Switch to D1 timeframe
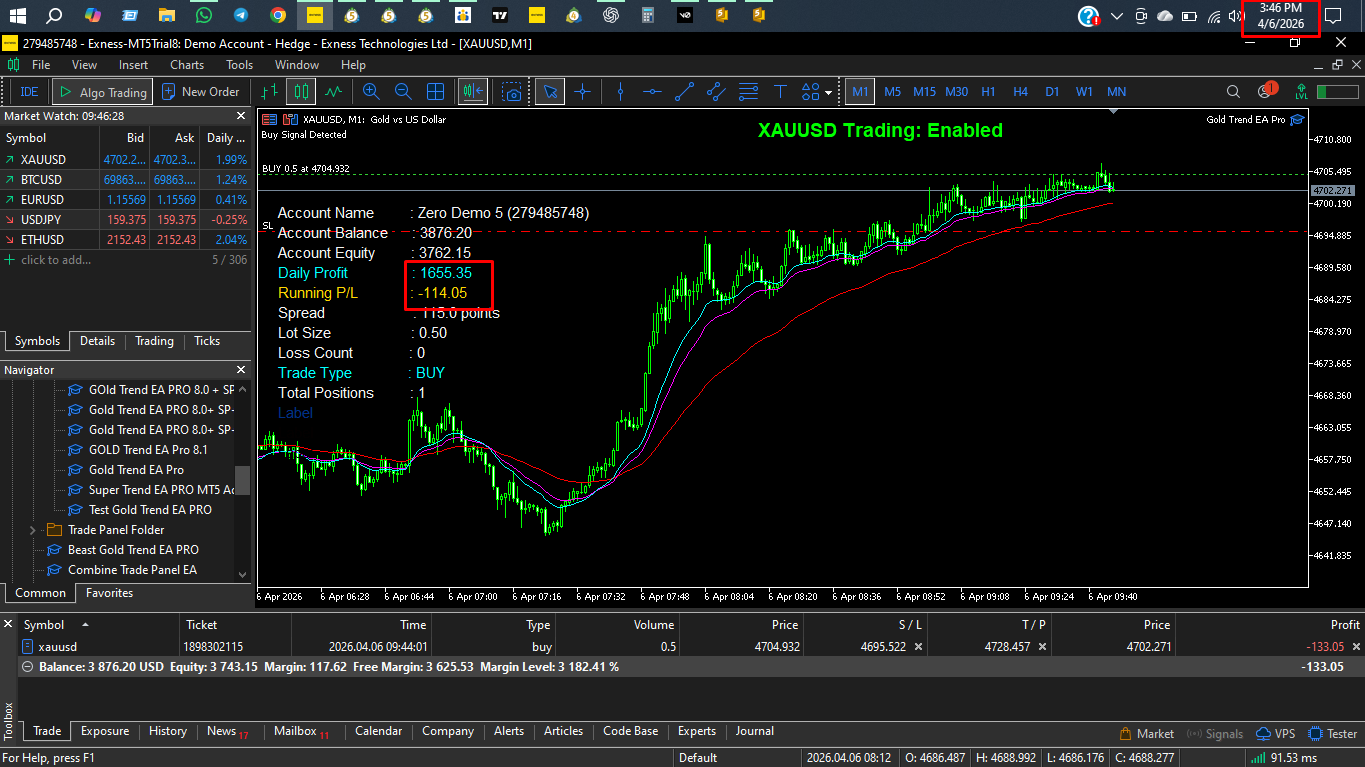The height and width of the screenshot is (767, 1365). pyautogui.click(x=1052, y=92)
